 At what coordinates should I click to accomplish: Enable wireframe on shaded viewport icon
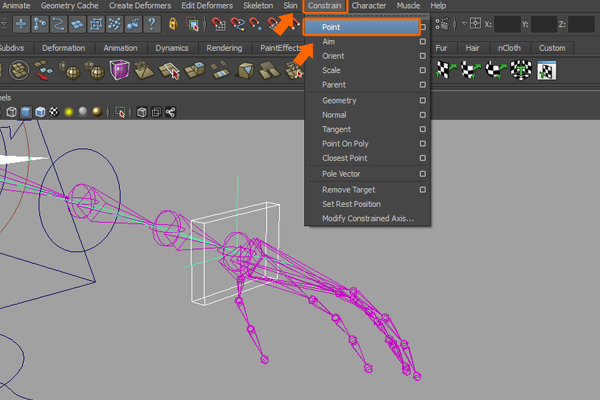pos(40,112)
